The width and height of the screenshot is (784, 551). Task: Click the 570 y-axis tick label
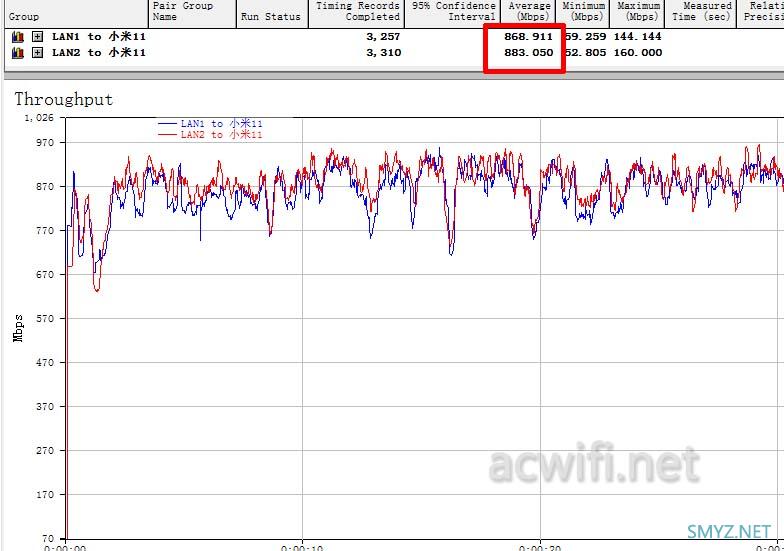44,318
